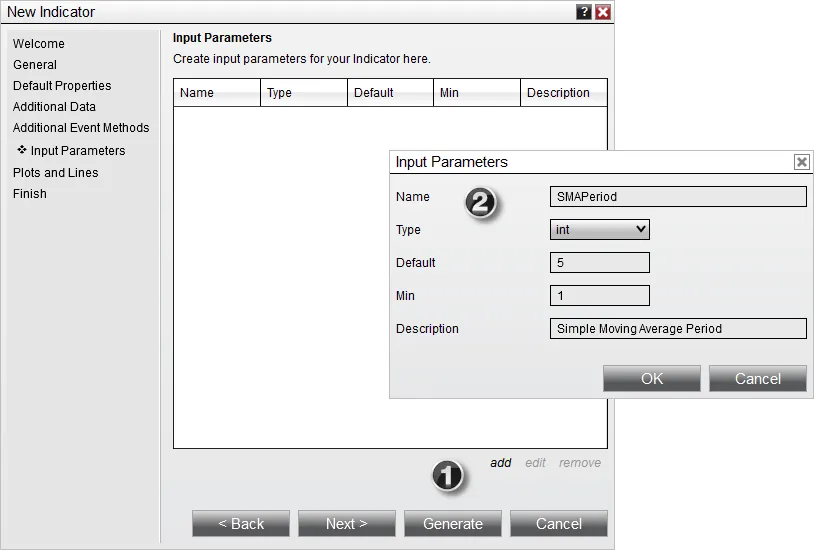Click the SMAPeriod name field
The image size is (814, 550).
pyautogui.click(x=678, y=197)
